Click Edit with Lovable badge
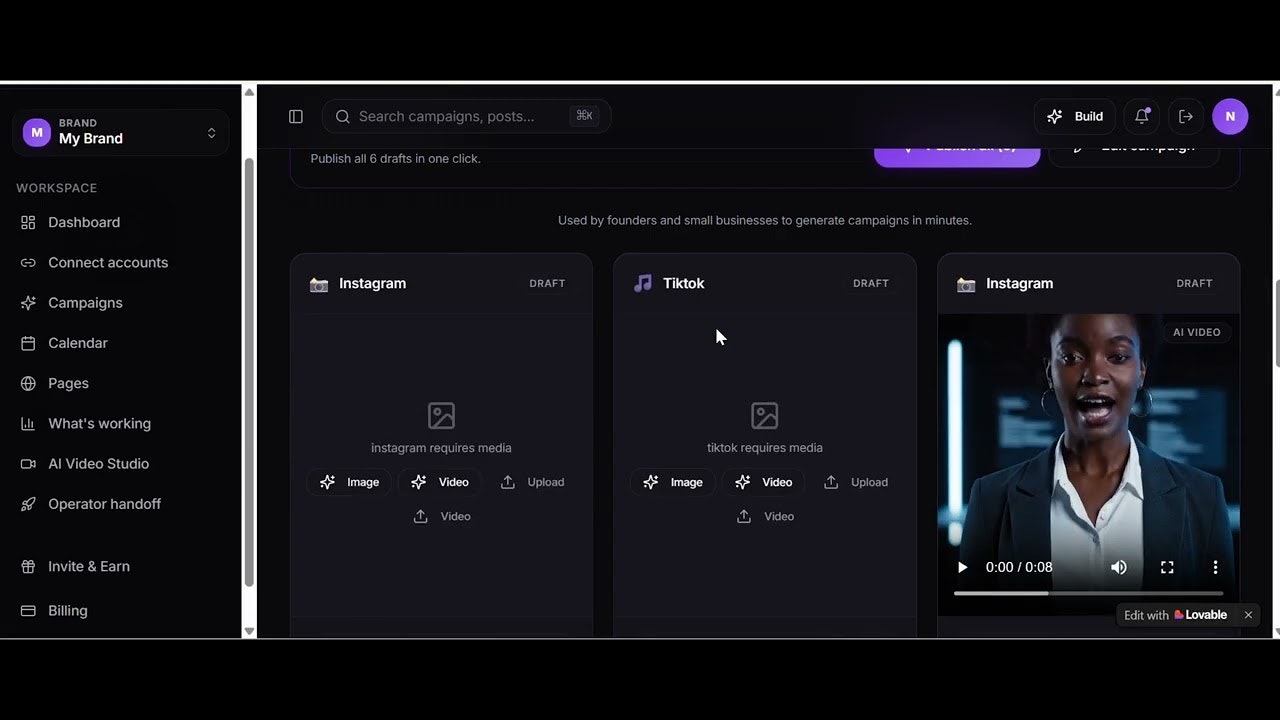This screenshot has height=720, width=1280. 1175,615
